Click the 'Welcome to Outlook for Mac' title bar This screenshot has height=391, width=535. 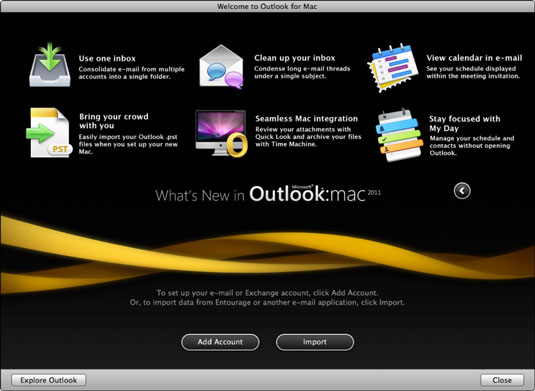tap(268, 6)
